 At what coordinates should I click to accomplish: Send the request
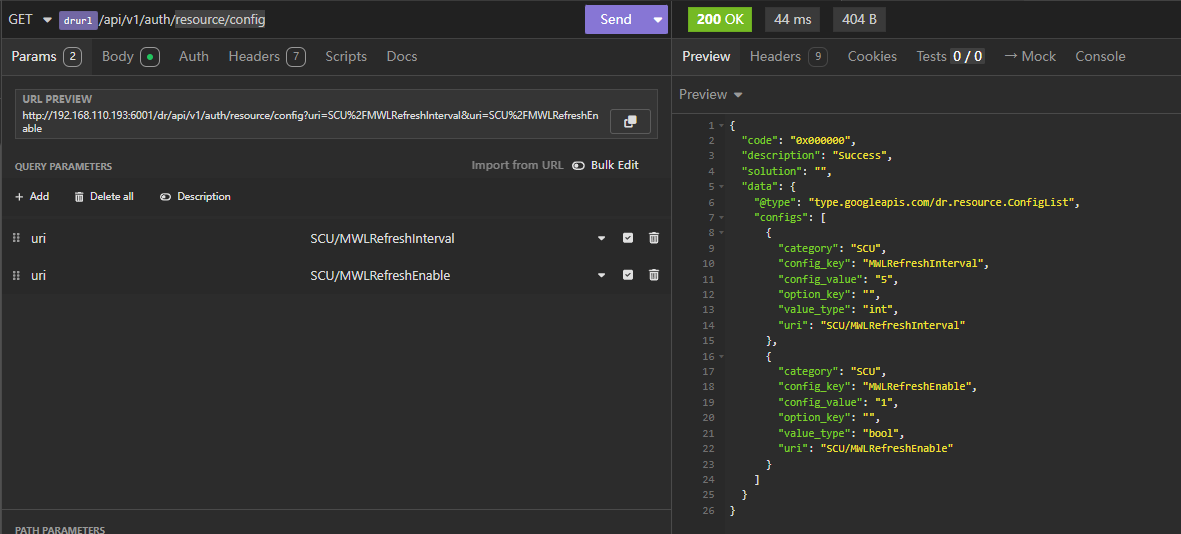point(615,19)
